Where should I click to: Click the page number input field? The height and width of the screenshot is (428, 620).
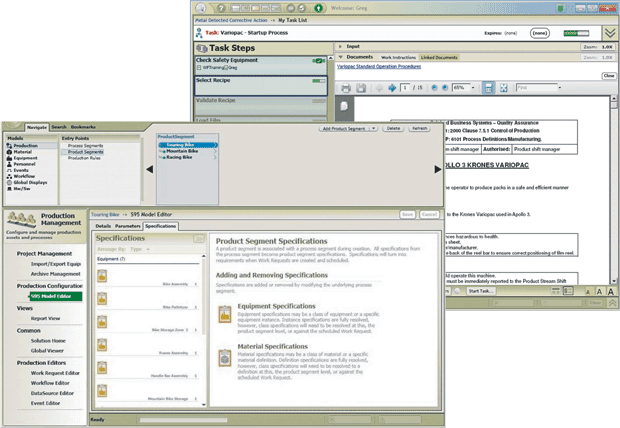tap(405, 88)
